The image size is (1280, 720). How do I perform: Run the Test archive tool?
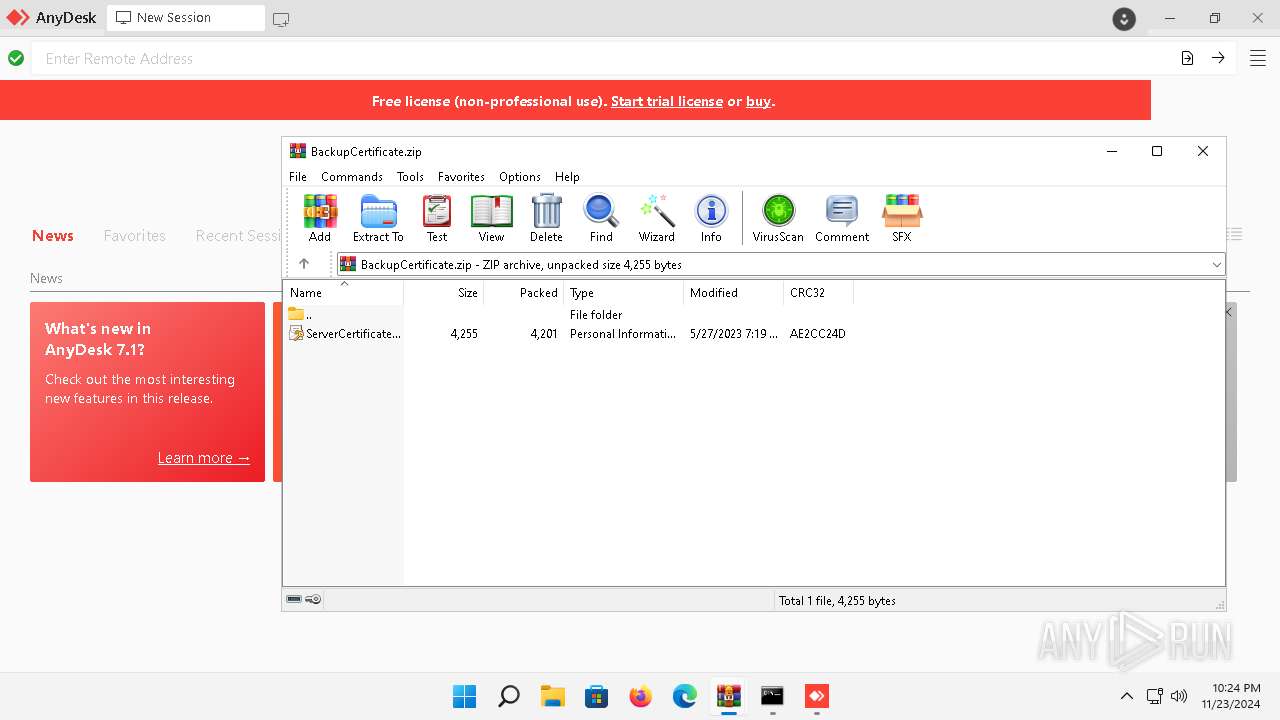tap(437, 218)
